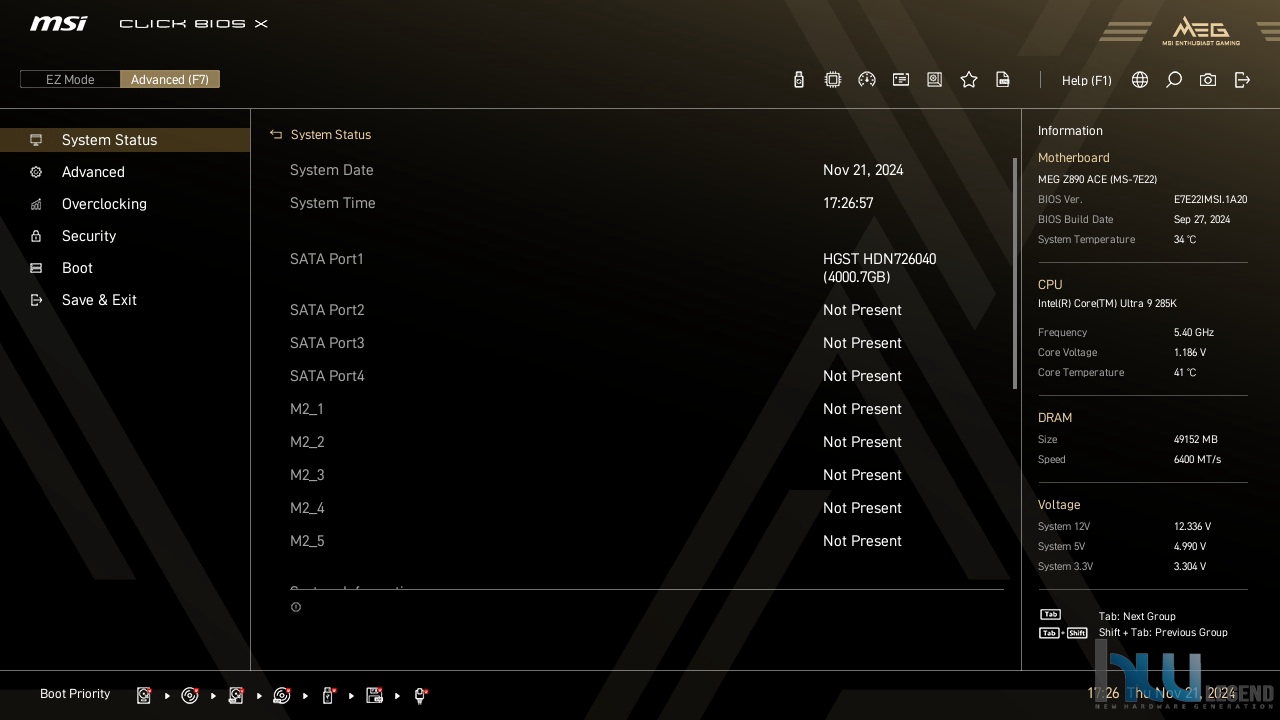
Task: Open the Boot menu
Action: [x=125, y=268]
